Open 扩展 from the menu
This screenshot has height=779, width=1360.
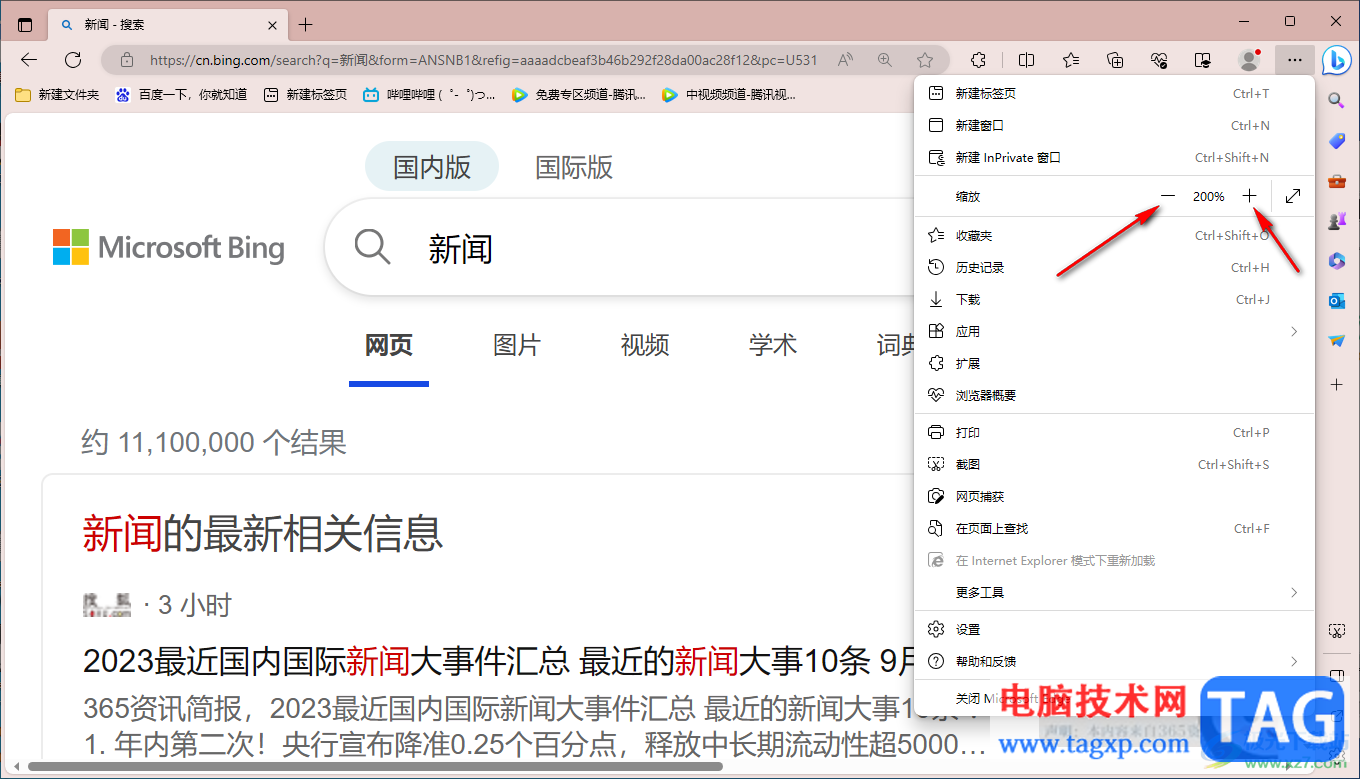pos(1114,364)
